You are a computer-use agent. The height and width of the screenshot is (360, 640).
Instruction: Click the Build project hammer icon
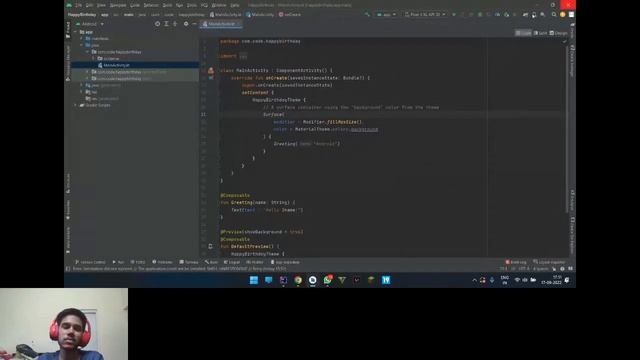click(x=367, y=14)
